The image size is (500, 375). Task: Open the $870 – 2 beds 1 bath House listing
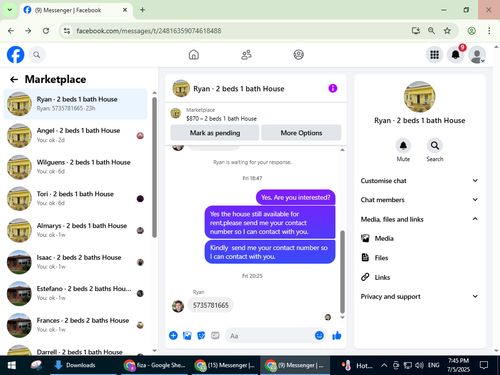coord(221,119)
